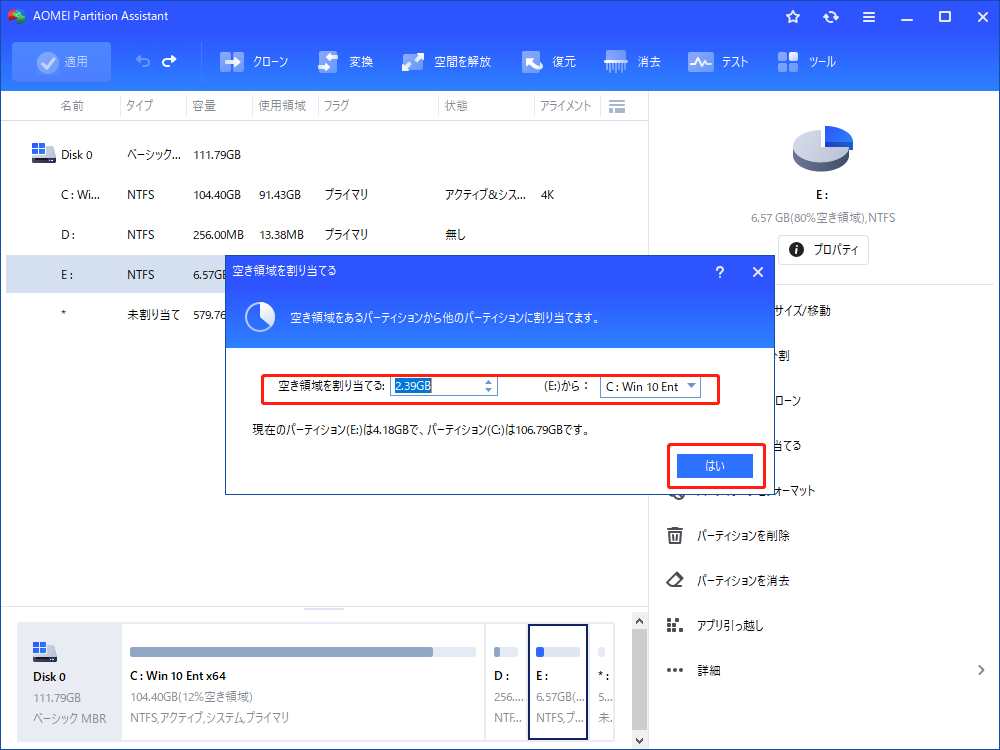This screenshot has width=1000, height=750.
Task: Open the Test (テスト) tool
Action: 717,62
